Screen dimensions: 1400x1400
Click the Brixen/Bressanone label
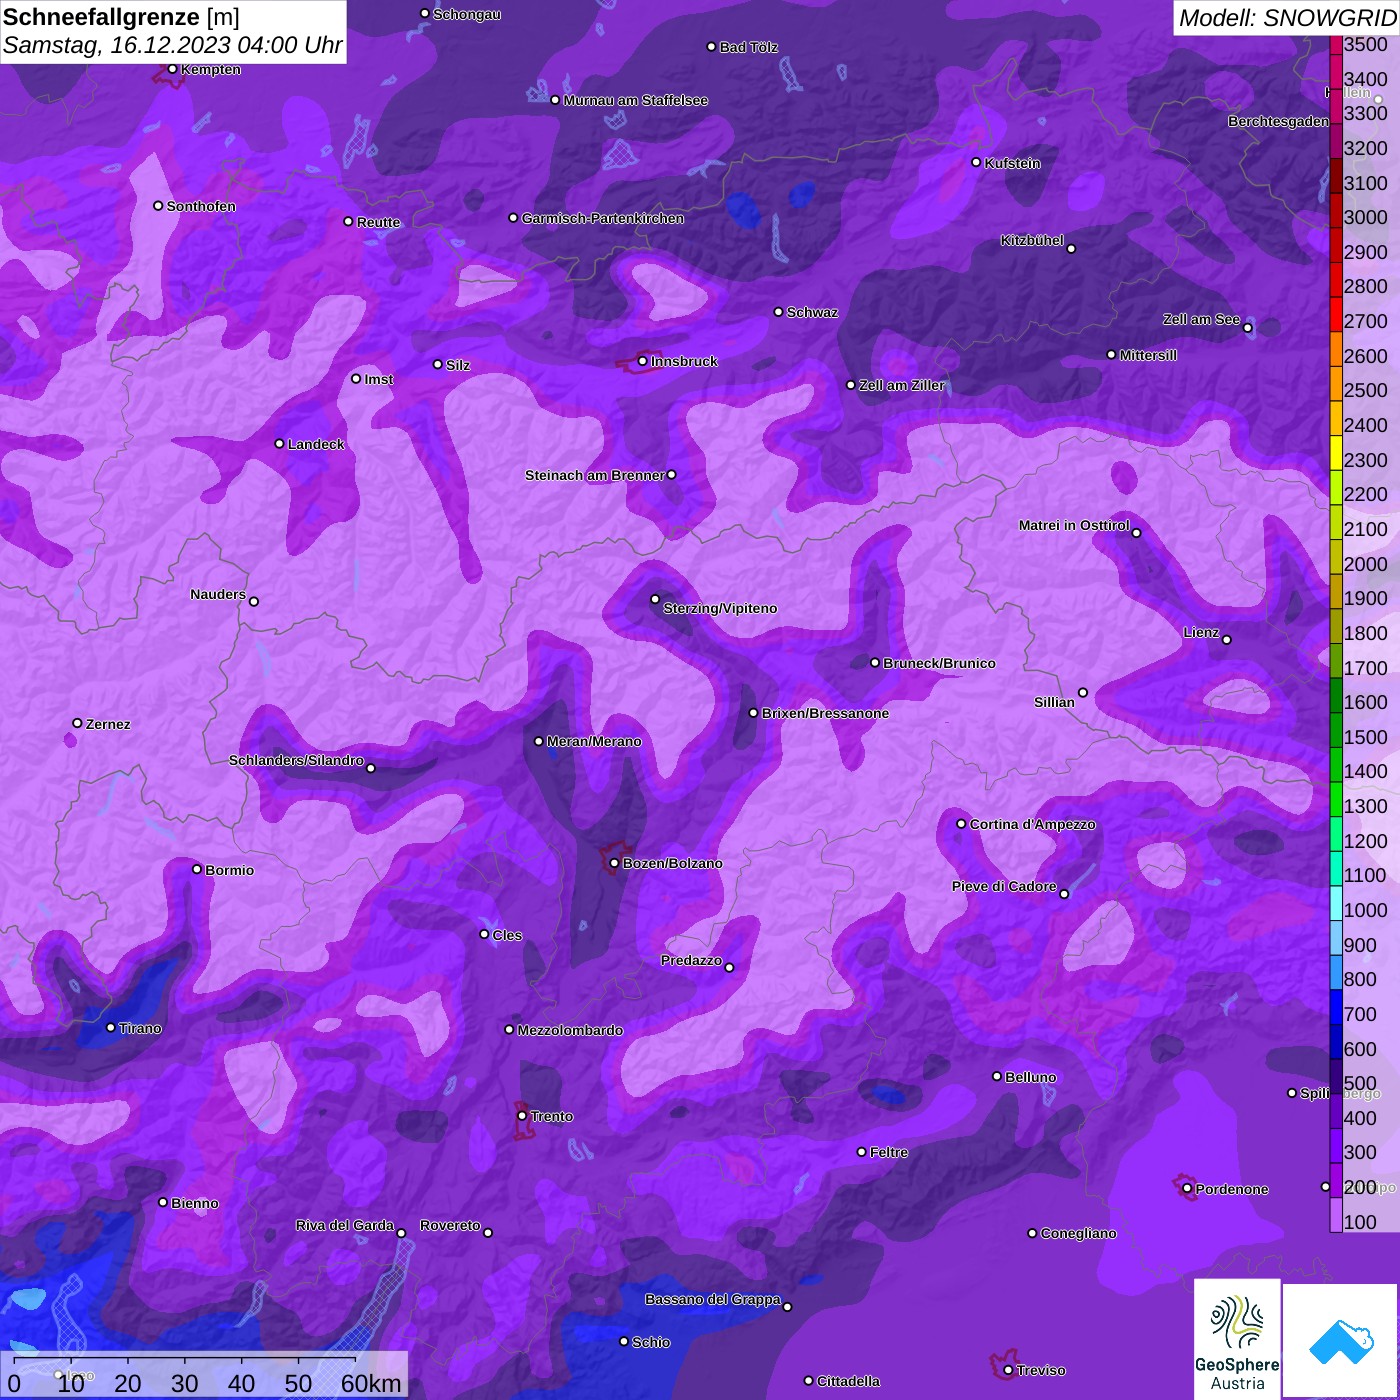(825, 713)
